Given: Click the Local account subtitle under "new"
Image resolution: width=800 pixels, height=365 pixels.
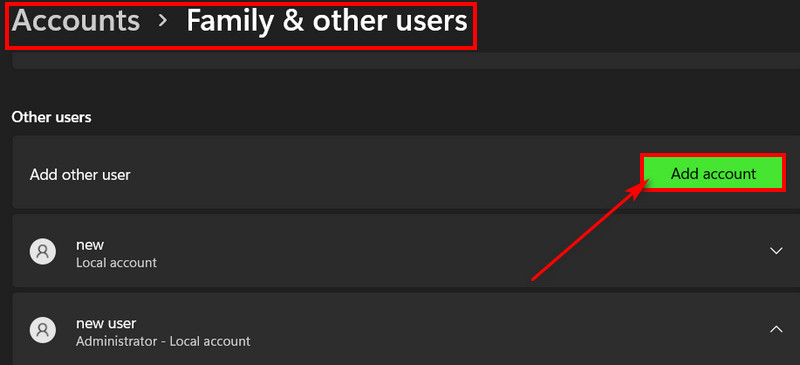Looking at the screenshot, I should point(116,263).
